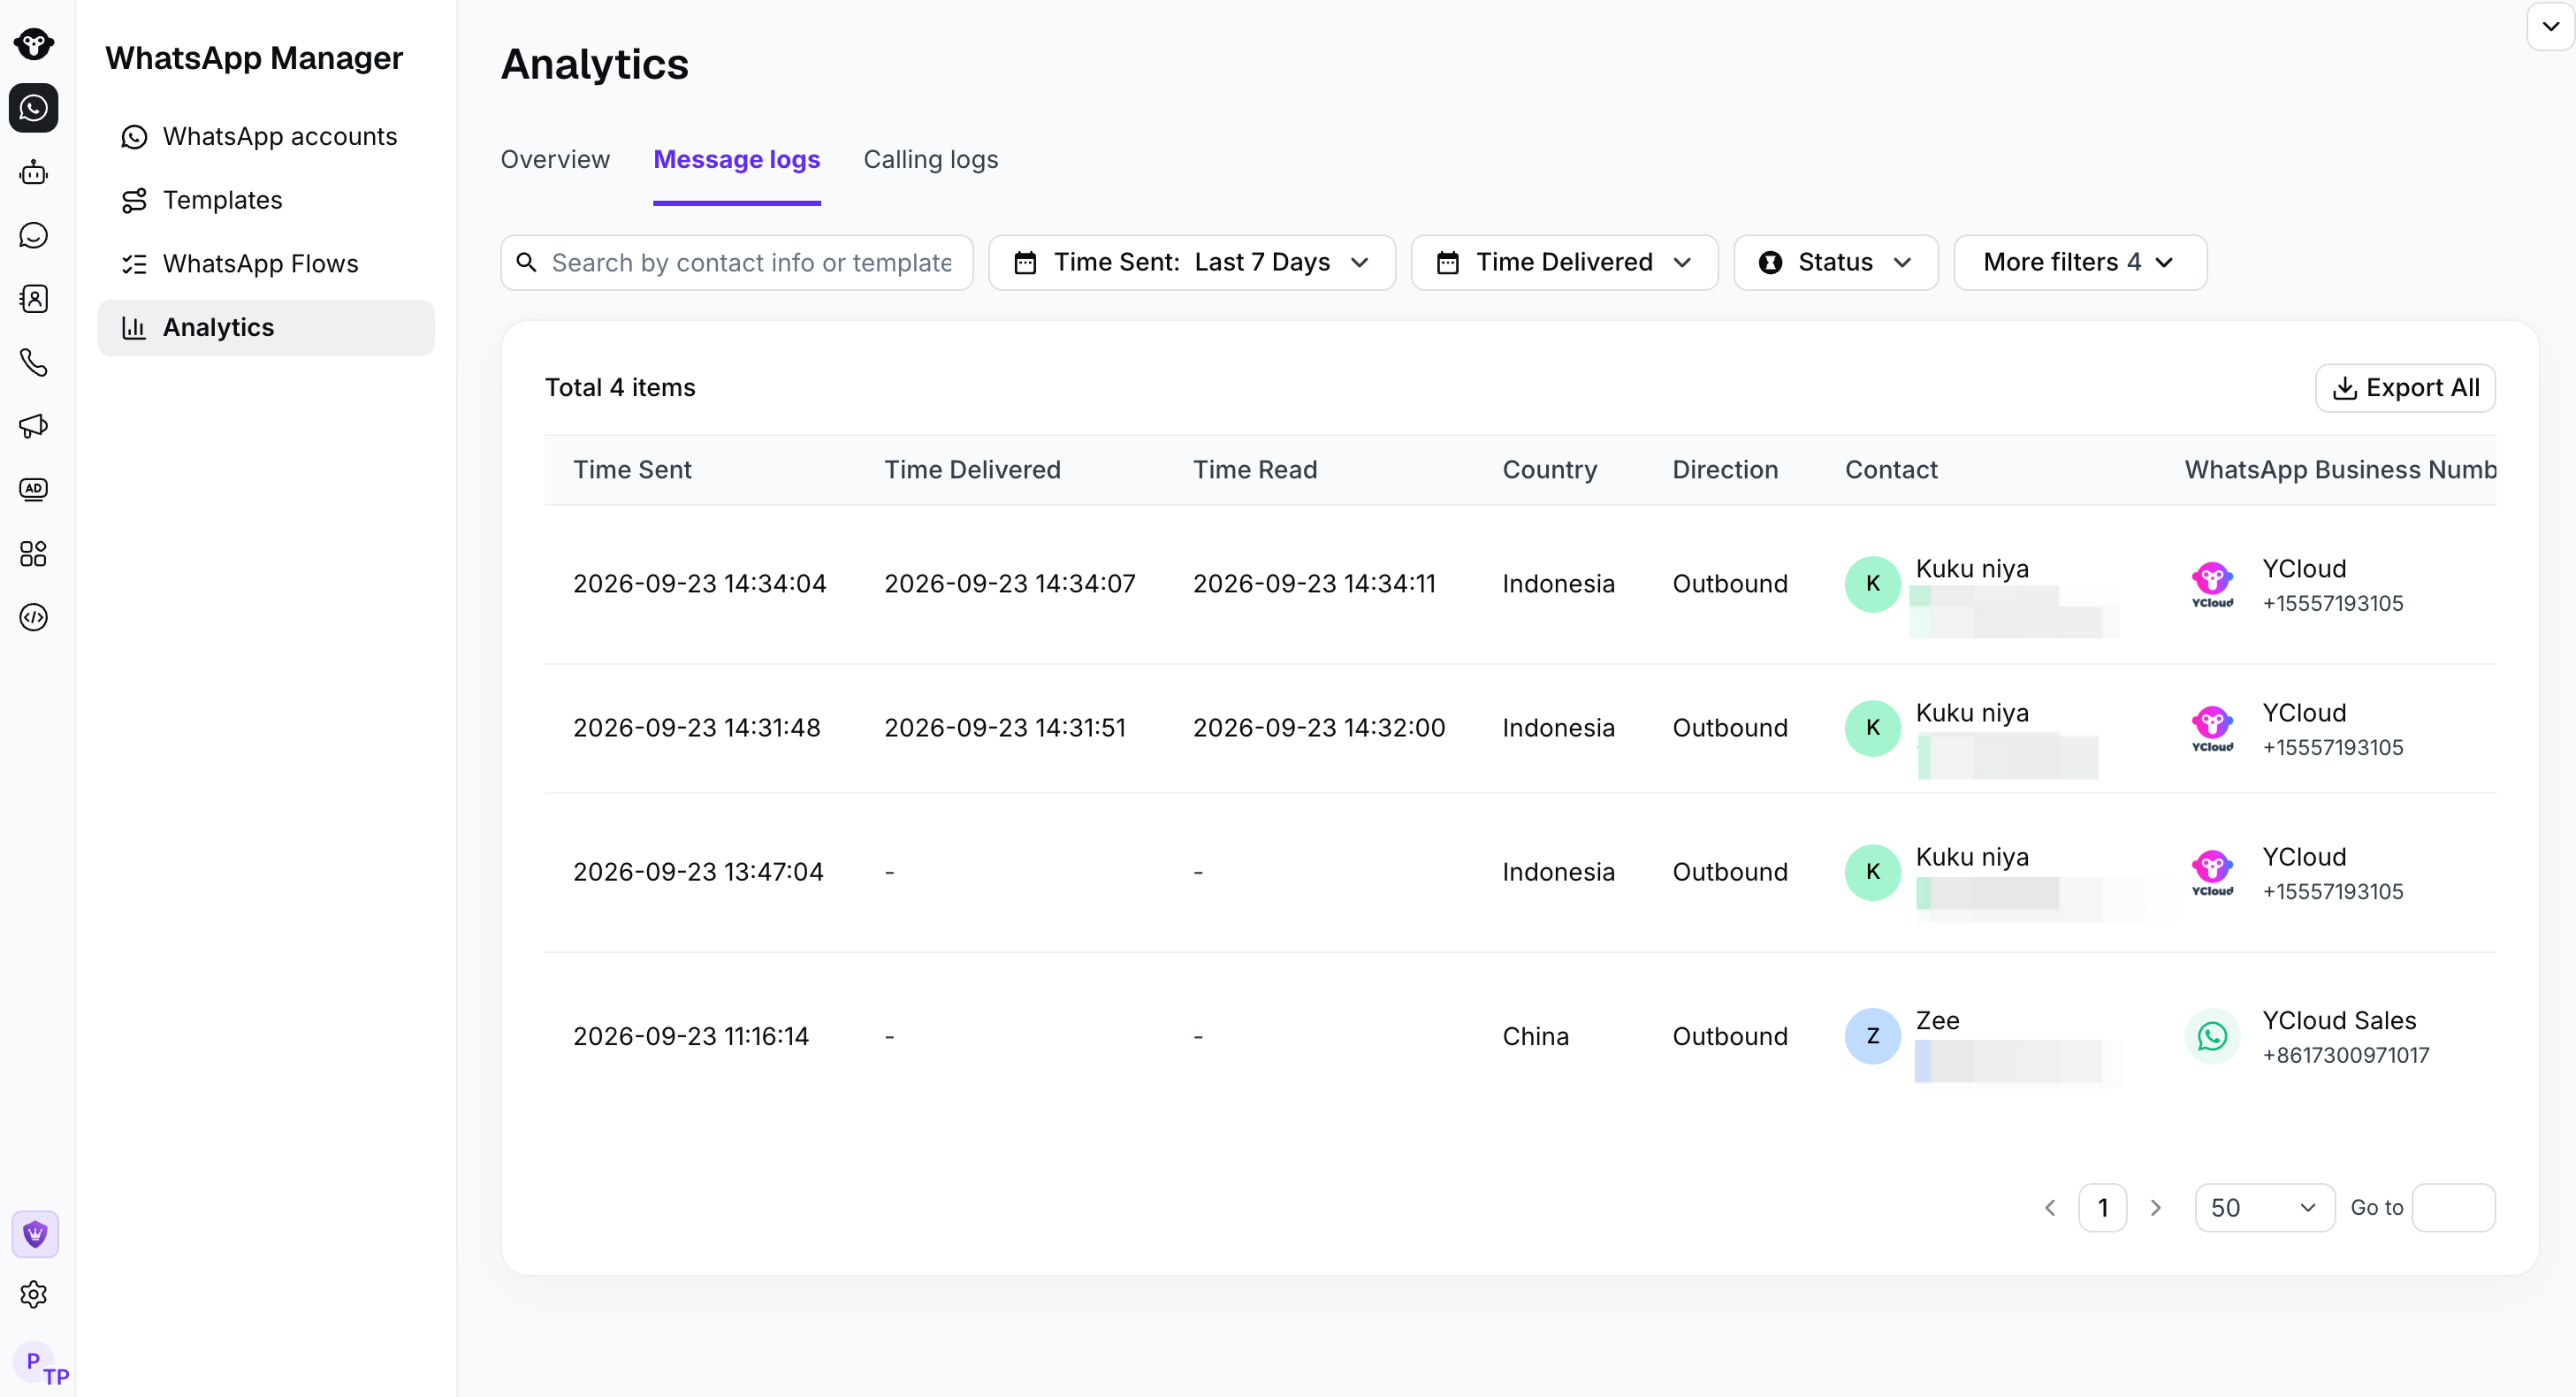Select the Message logs tab
2576x1397 pixels.
(737, 160)
